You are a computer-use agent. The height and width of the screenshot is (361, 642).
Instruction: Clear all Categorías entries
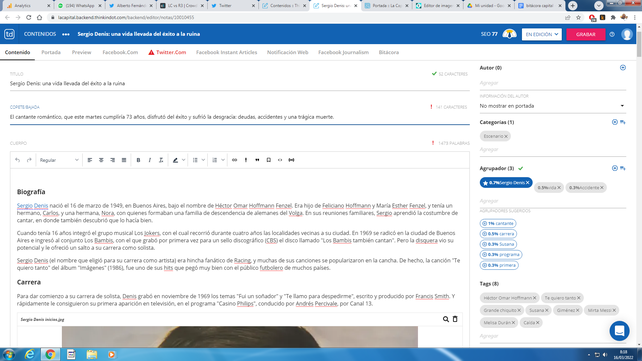tap(615, 122)
